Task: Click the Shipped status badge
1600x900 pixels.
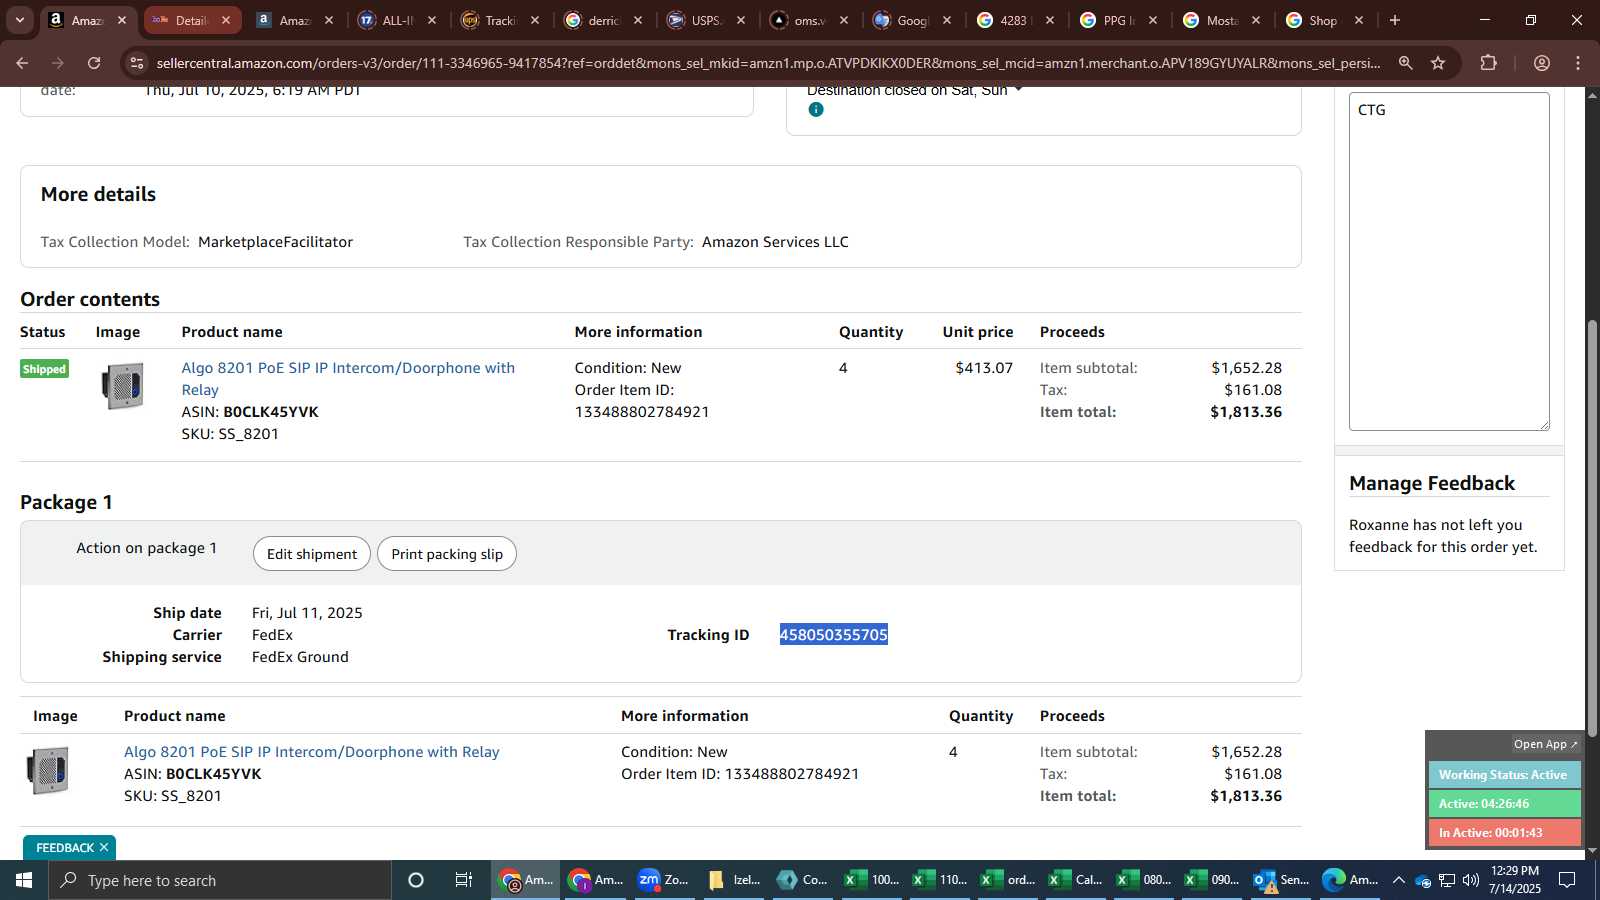Action: click(44, 369)
